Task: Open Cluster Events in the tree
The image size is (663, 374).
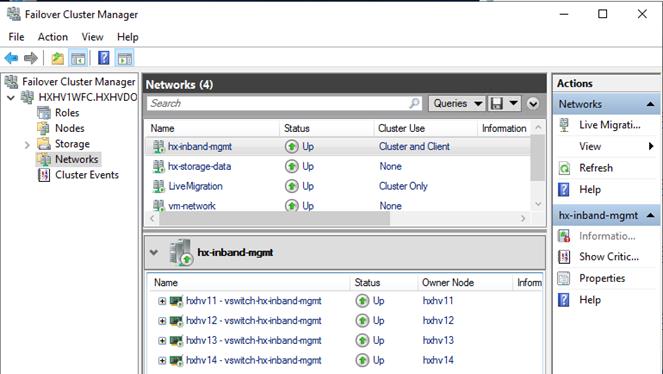Action: [87, 175]
